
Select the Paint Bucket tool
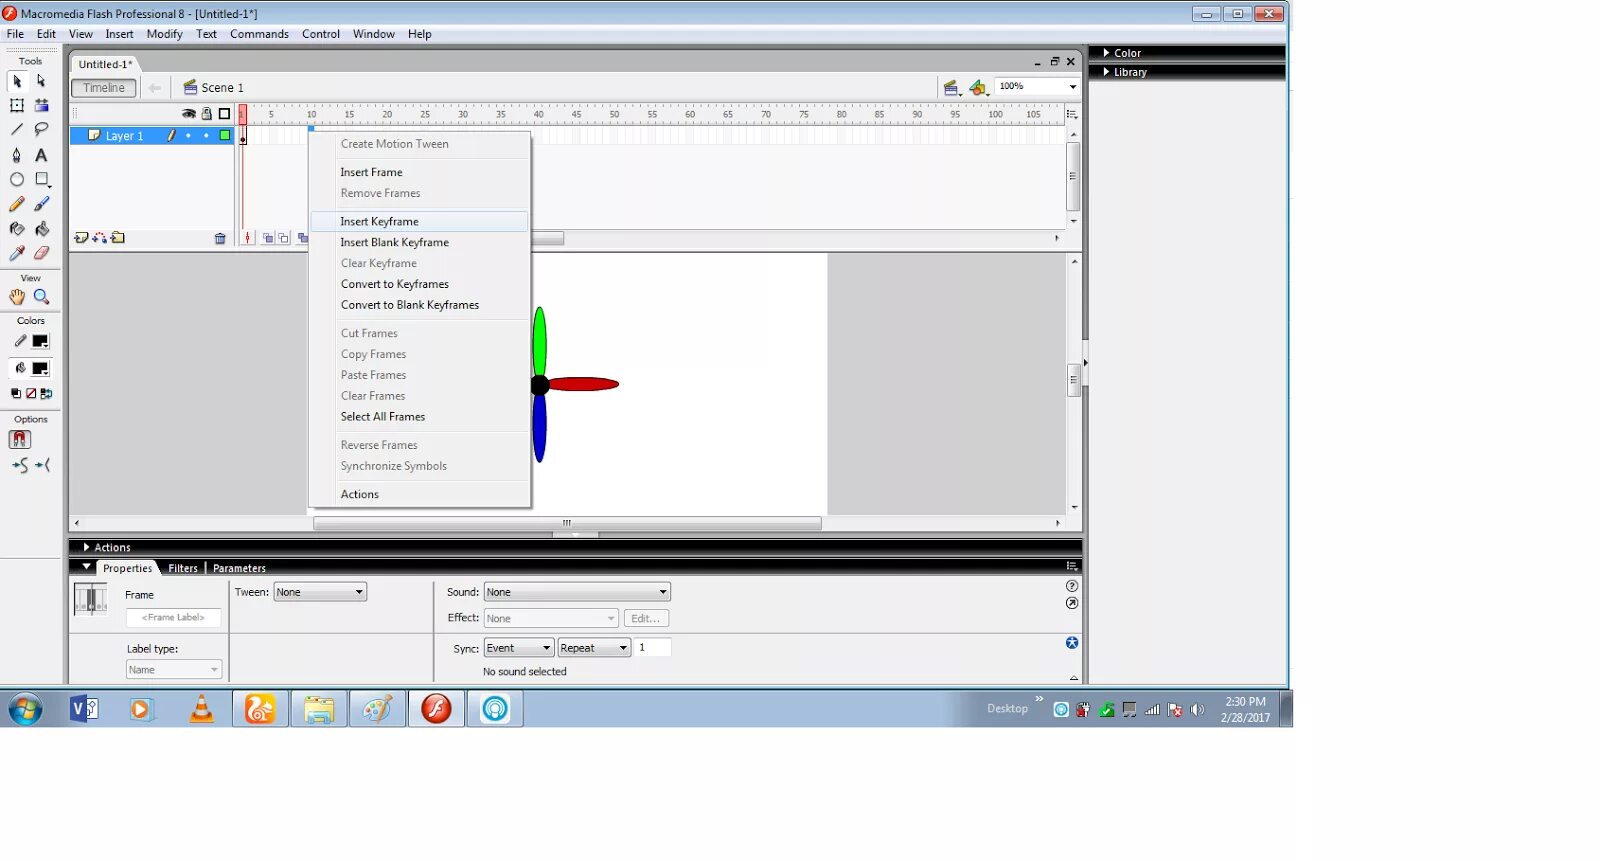click(x=41, y=229)
